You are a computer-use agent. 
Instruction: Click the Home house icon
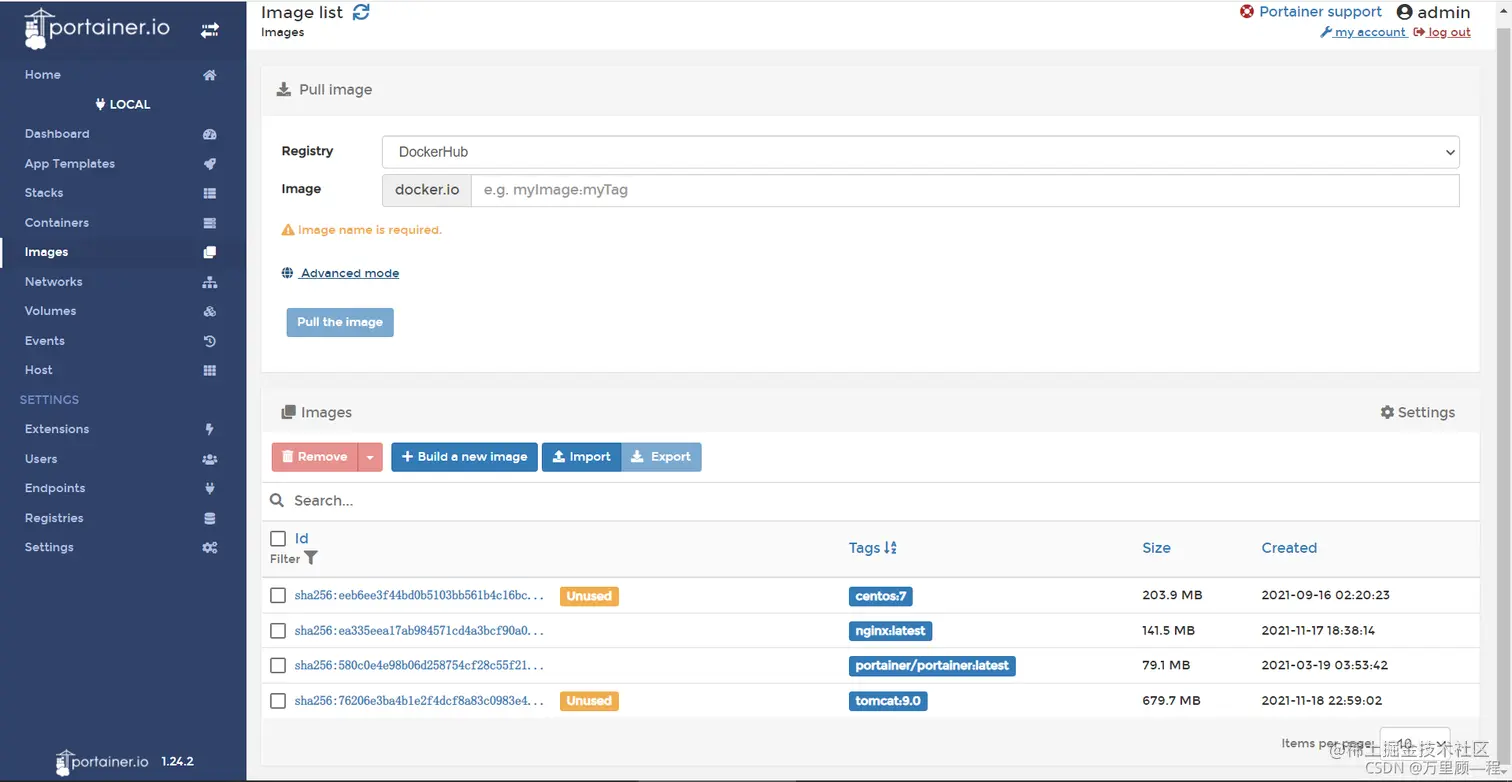pyautogui.click(x=210, y=75)
